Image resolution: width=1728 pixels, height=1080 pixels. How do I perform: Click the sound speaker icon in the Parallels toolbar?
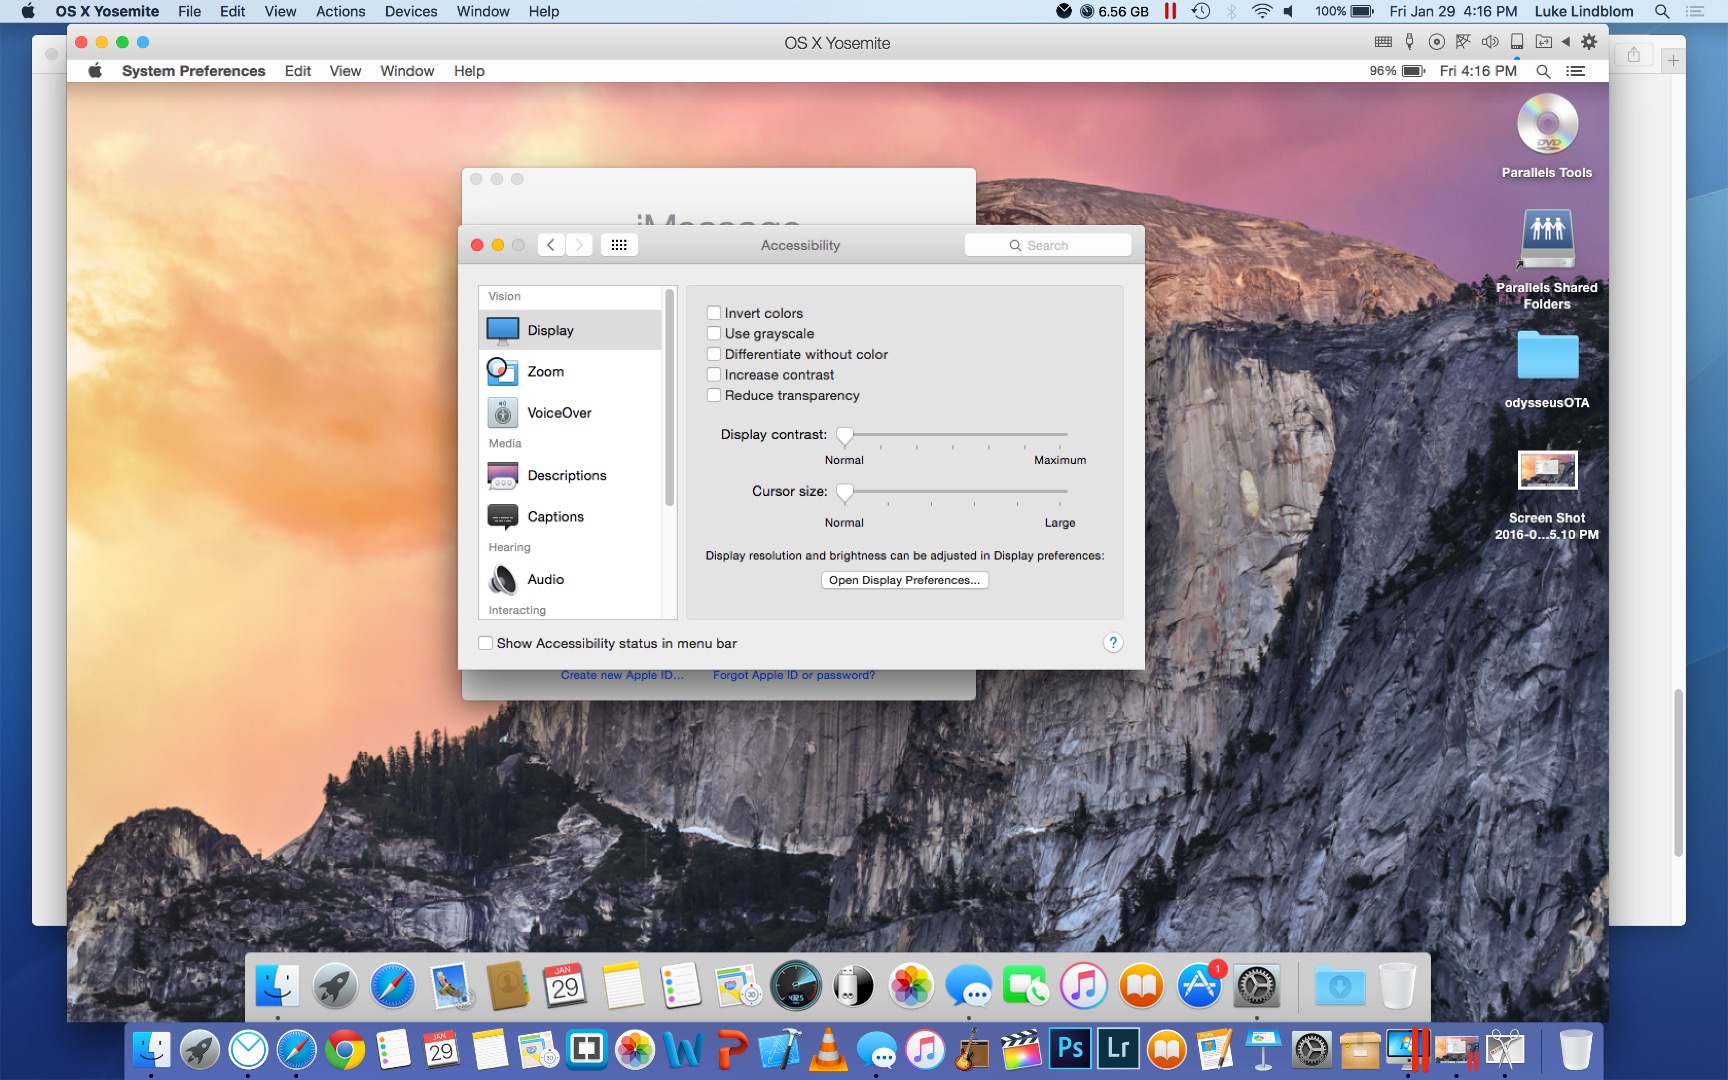(x=1490, y=42)
